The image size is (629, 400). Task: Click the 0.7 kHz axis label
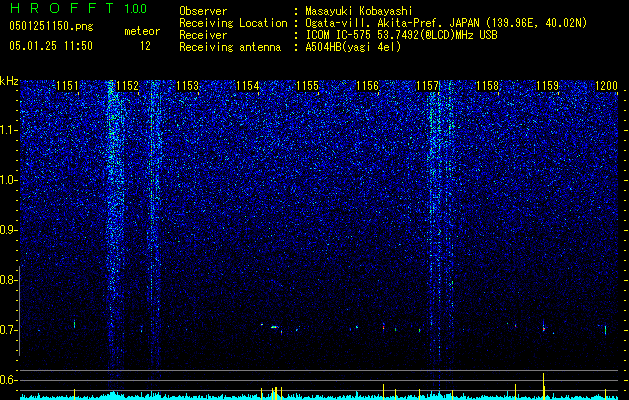click(9, 330)
